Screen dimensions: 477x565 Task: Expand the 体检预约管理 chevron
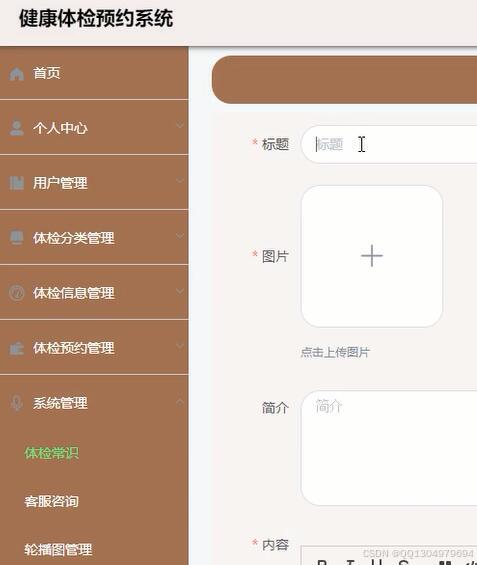(180, 346)
